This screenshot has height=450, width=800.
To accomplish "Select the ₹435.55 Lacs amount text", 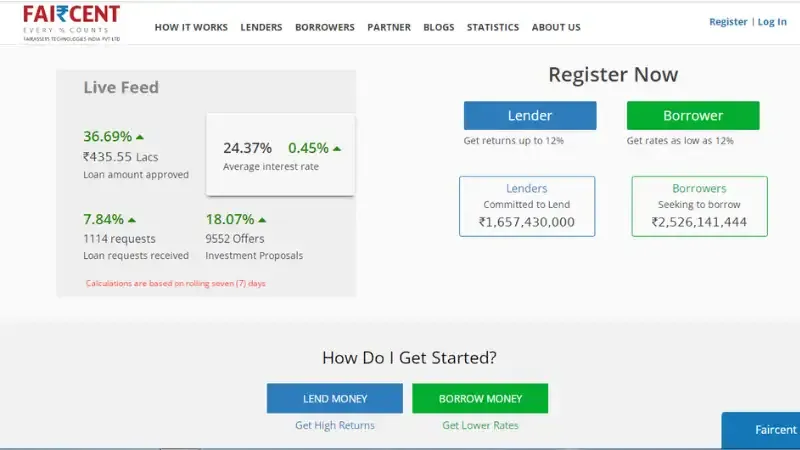I will click(120, 157).
